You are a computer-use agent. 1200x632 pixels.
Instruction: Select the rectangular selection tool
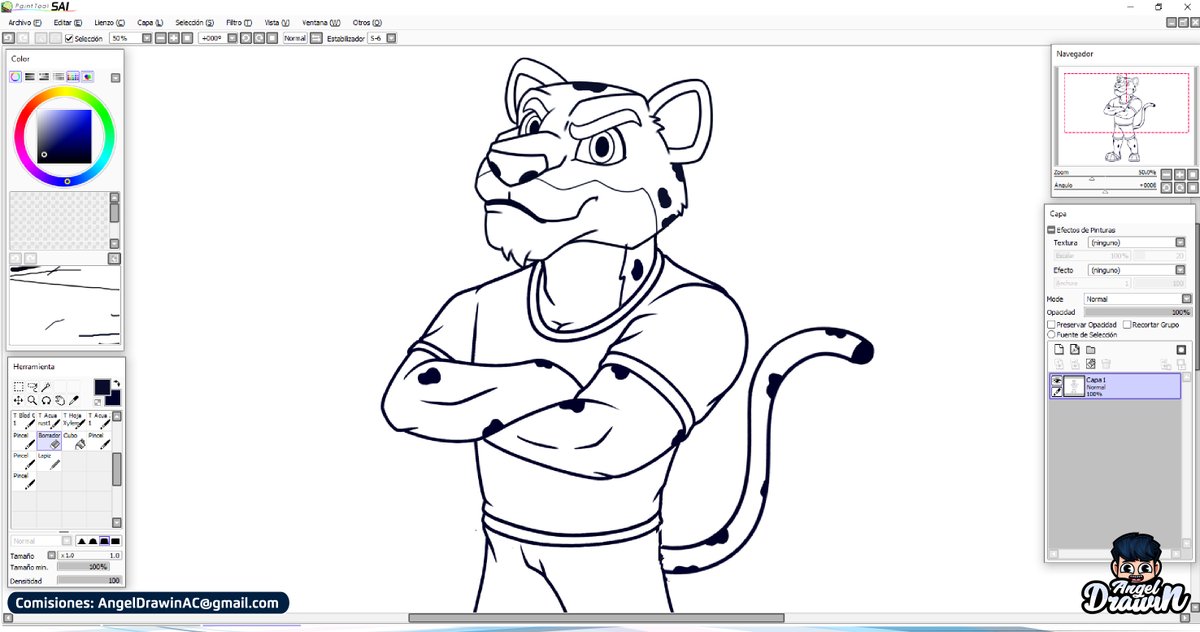coord(18,386)
